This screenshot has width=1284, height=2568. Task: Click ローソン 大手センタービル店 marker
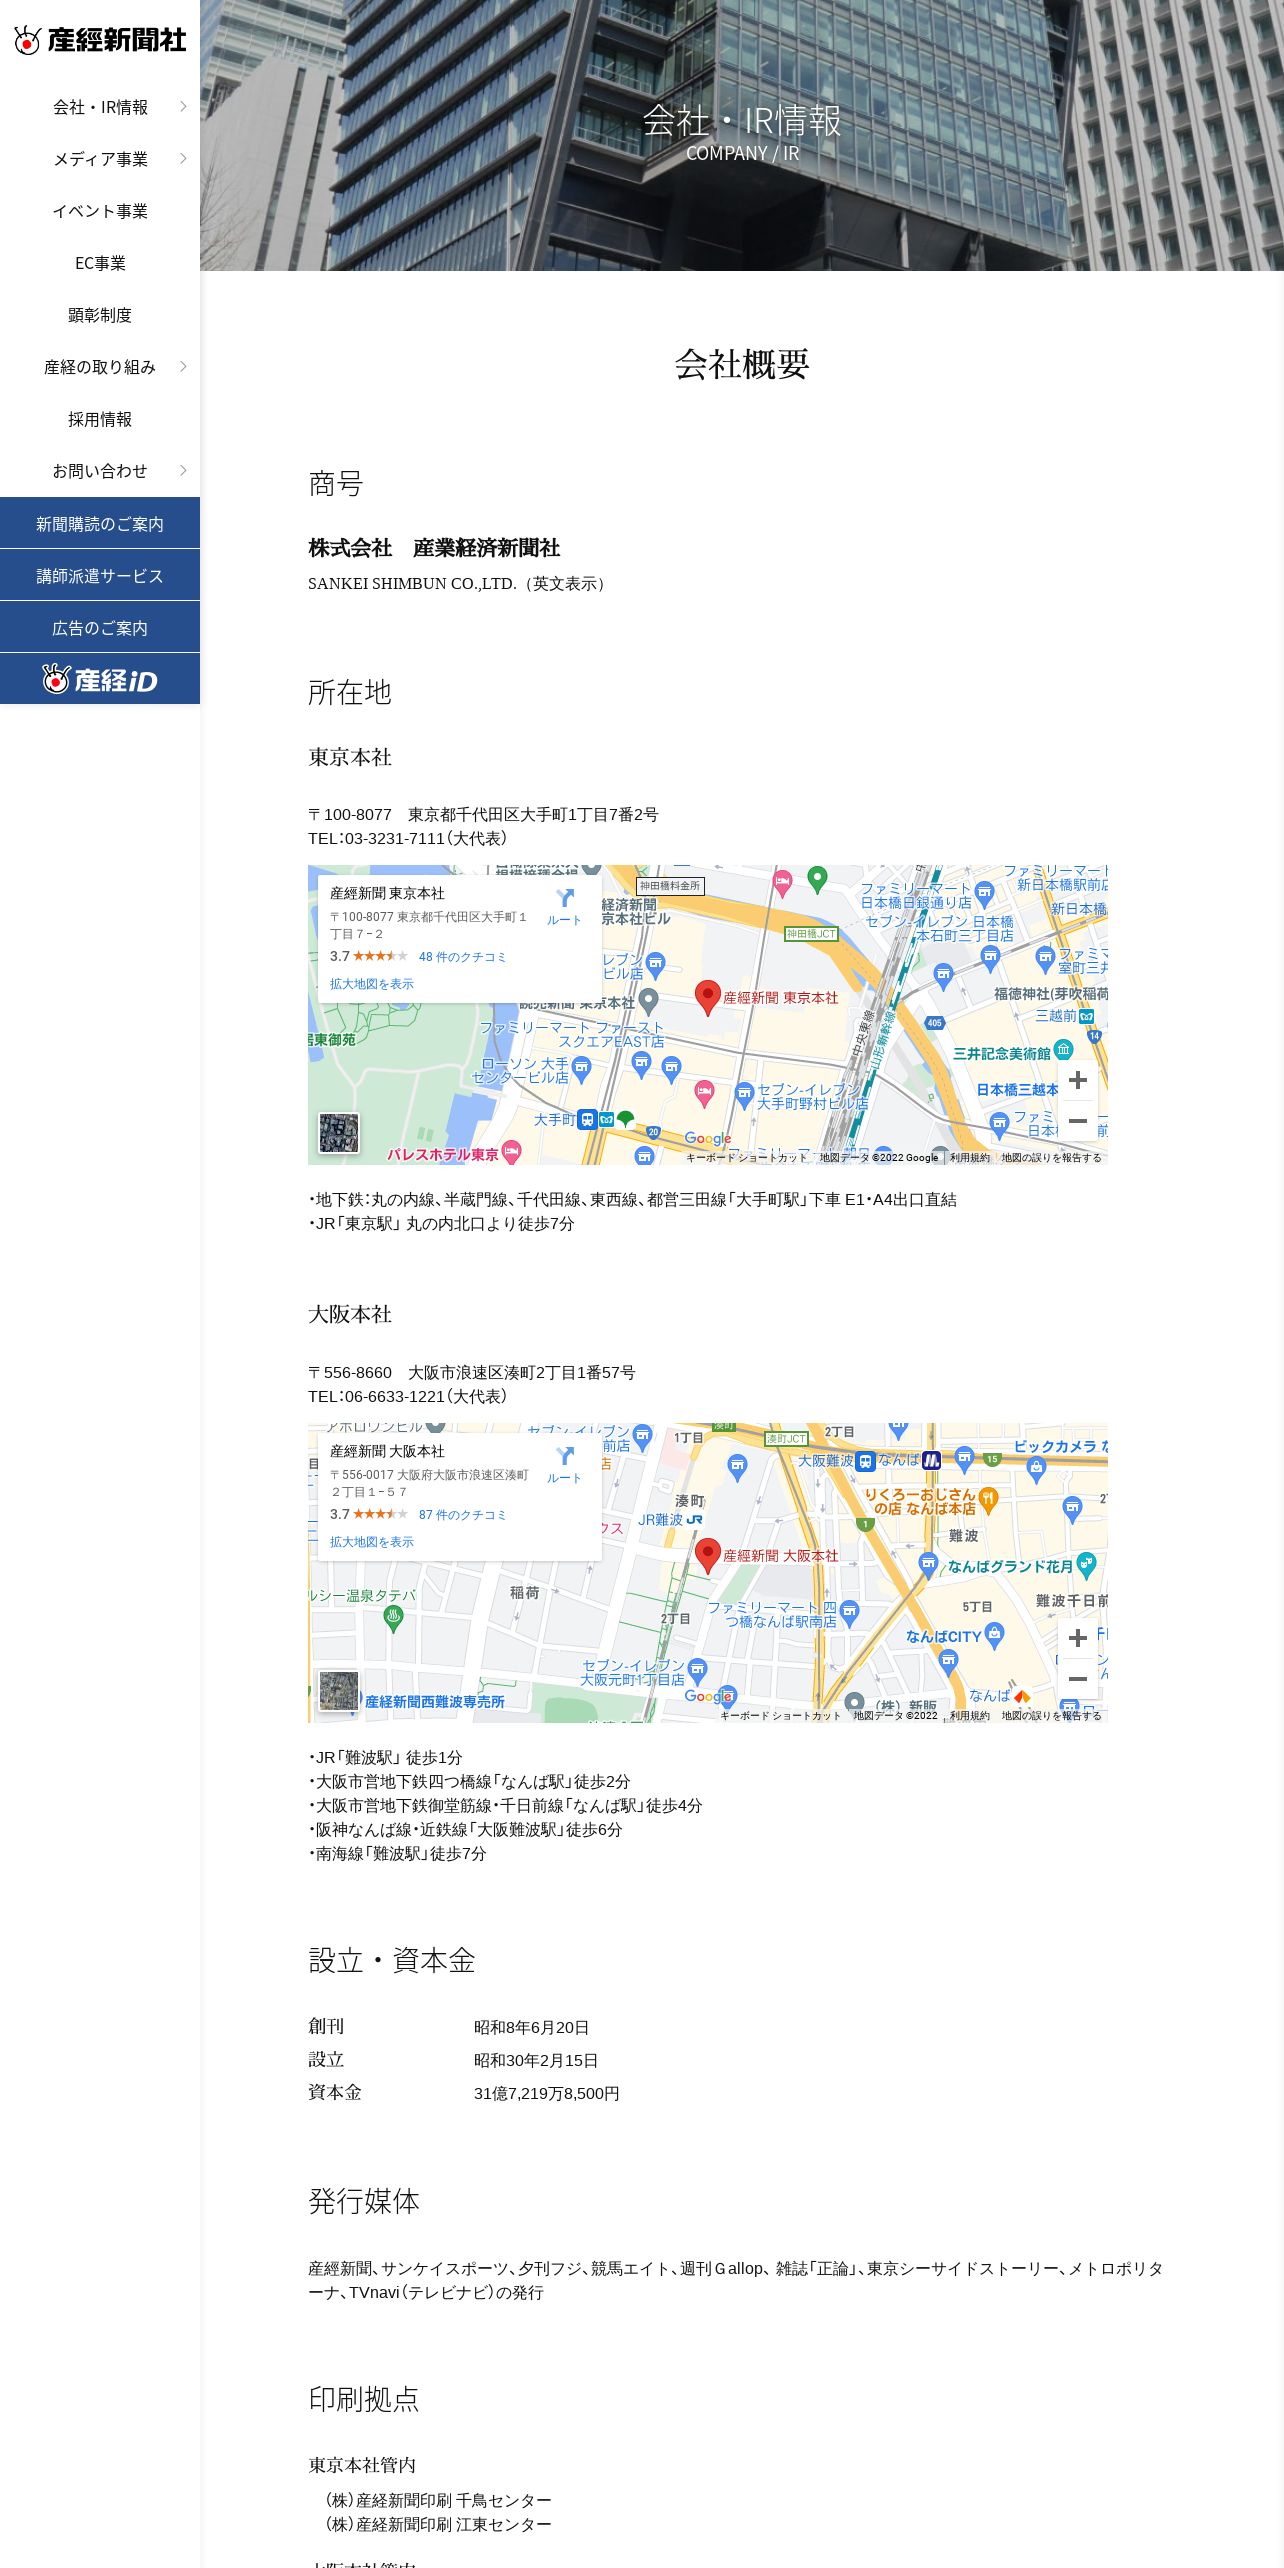tap(582, 1070)
